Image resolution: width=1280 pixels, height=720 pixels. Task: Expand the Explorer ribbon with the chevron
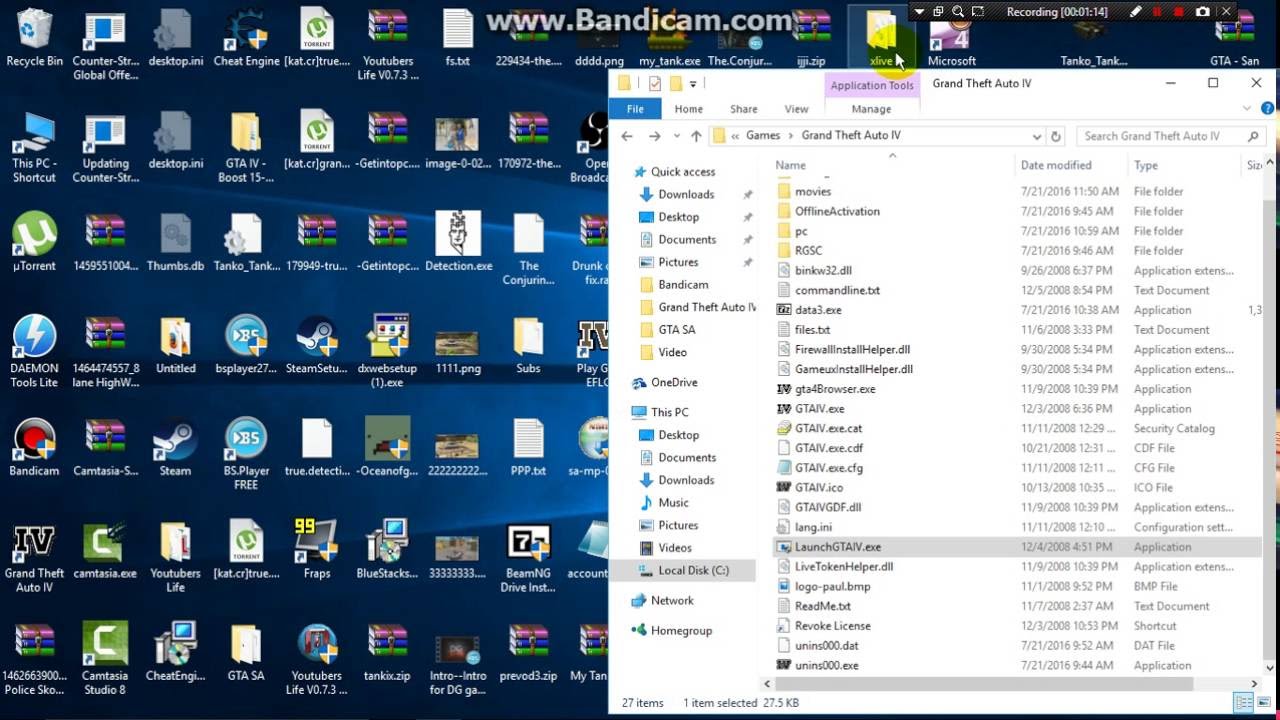(x=1248, y=108)
